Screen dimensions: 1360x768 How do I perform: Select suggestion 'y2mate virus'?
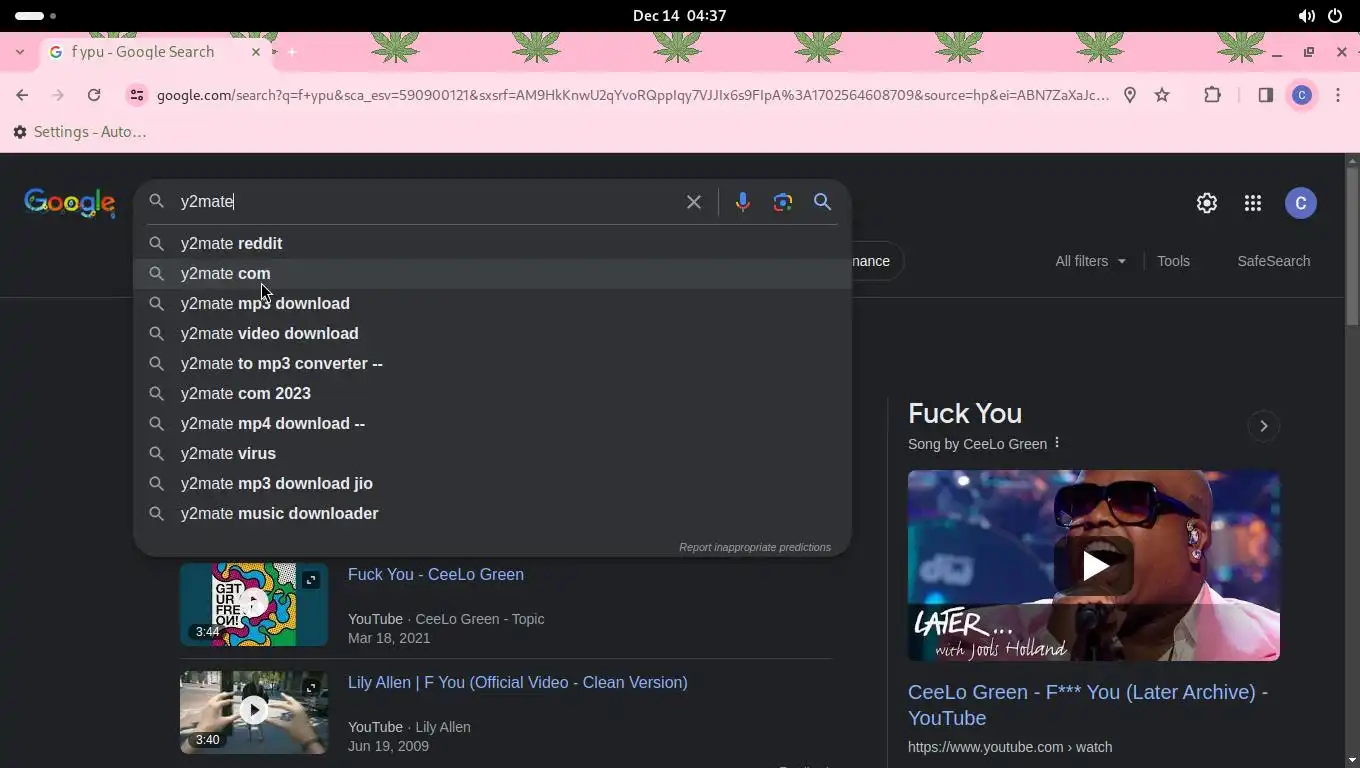tap(492, 453)
